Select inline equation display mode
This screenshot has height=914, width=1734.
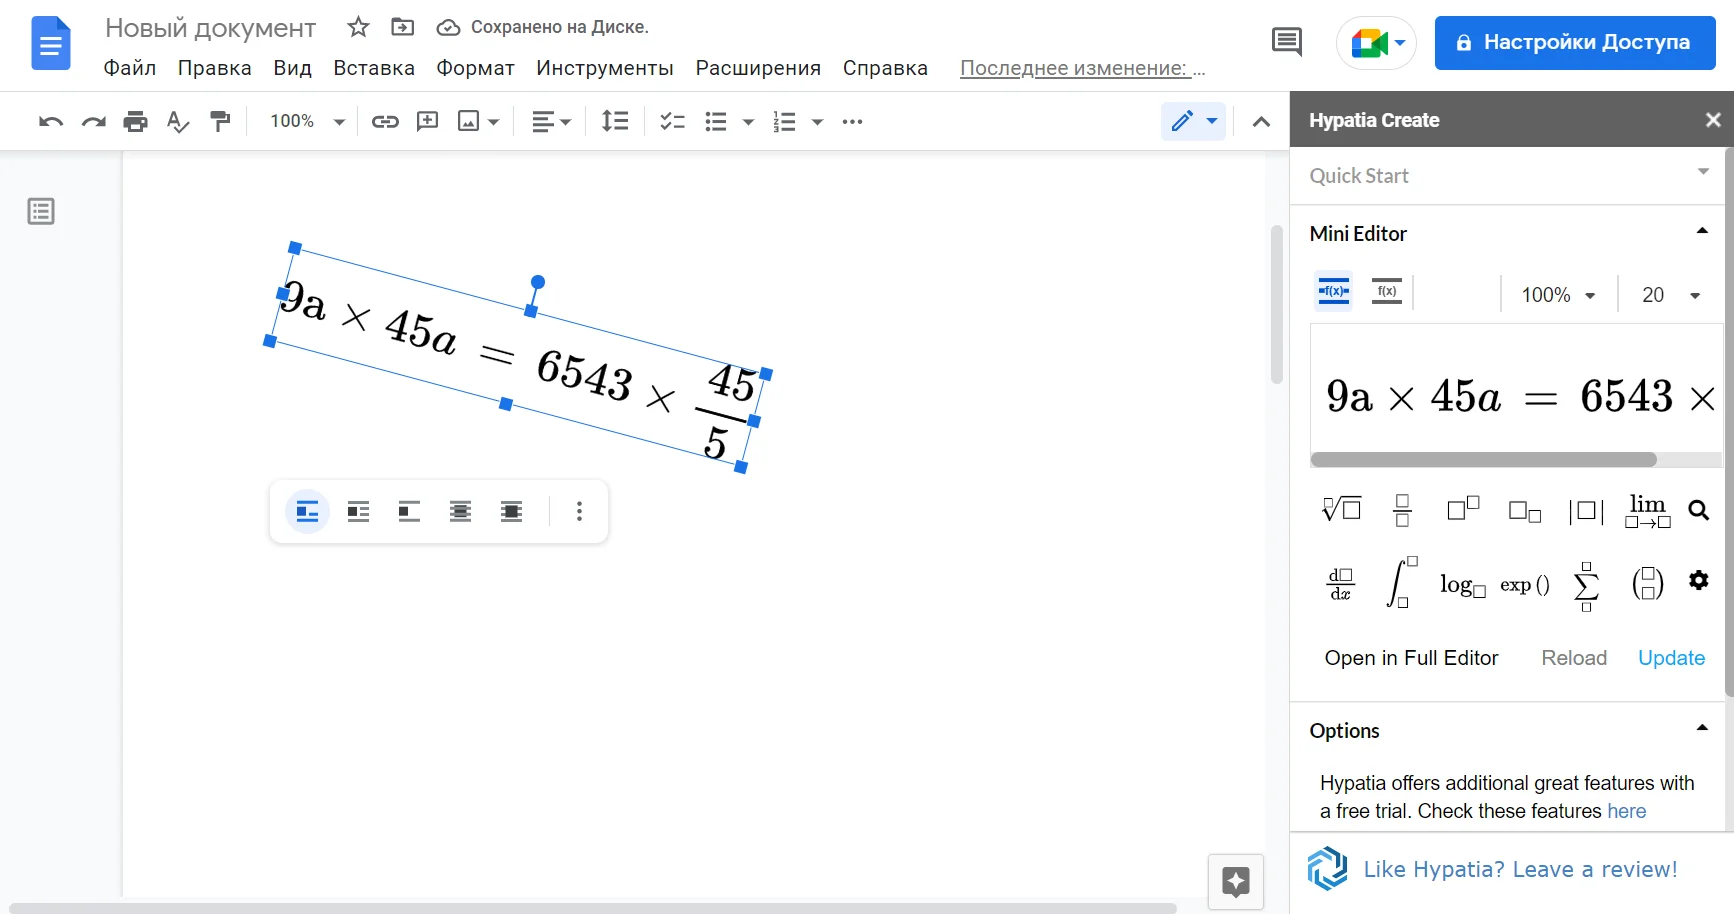1333,292
